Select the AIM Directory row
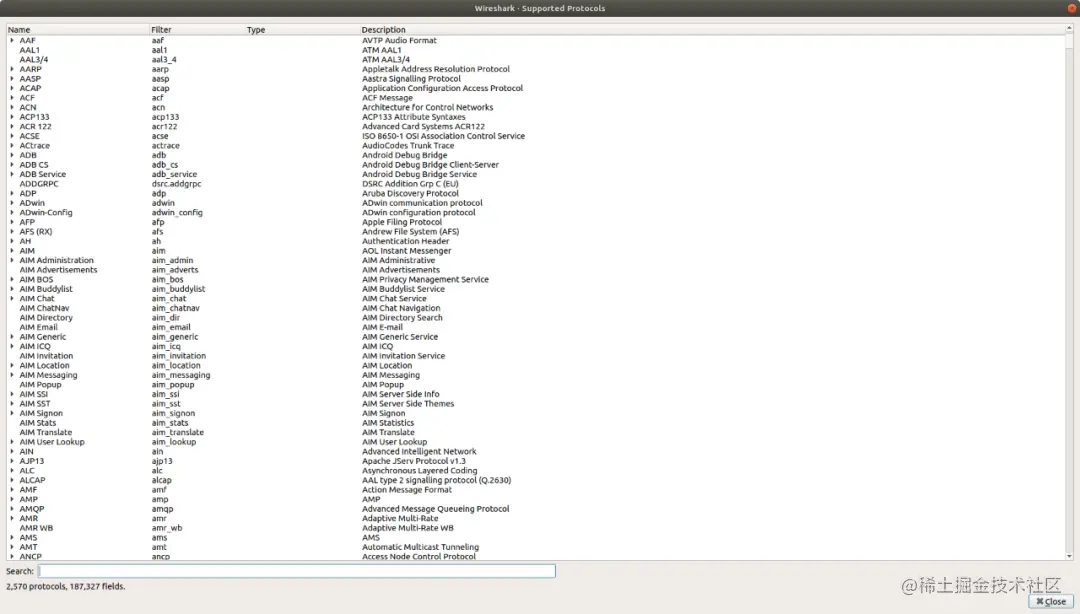This screenshot has height=614, width=1080. tap(535, 318)
